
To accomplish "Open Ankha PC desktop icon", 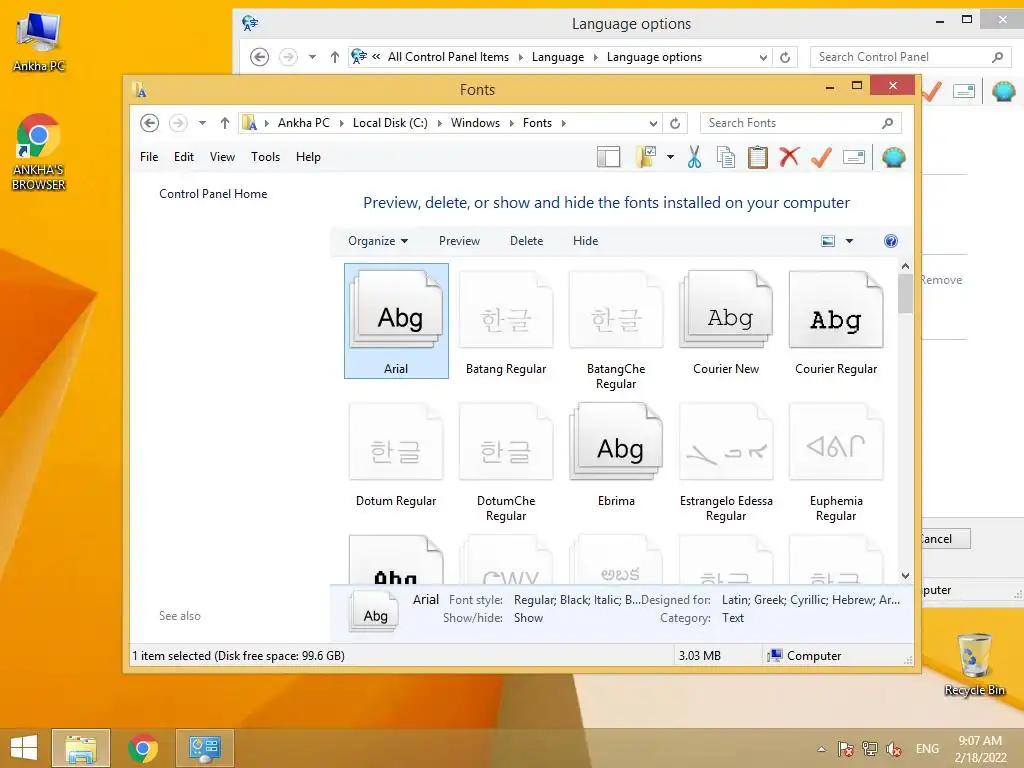I will (39, 42).
